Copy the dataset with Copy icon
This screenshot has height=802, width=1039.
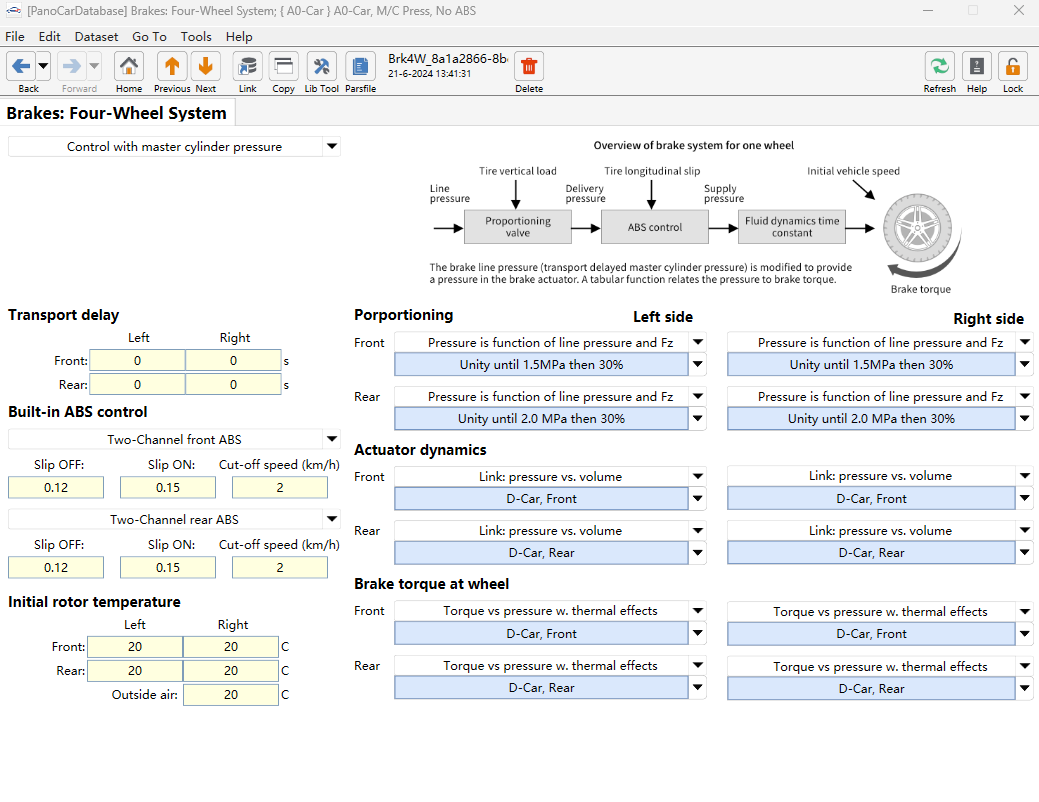(x=284, y=66)
